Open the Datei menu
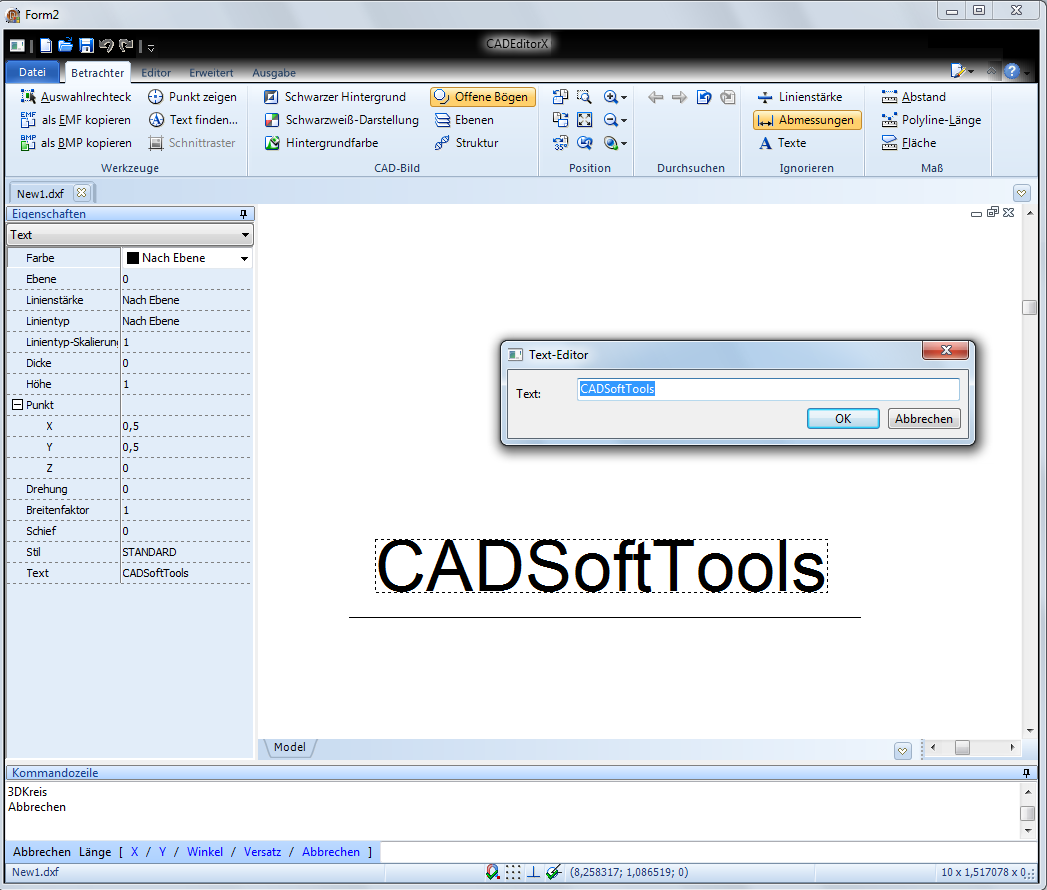The height and width of the screenshot is (890, 1047). click(32, 72)
